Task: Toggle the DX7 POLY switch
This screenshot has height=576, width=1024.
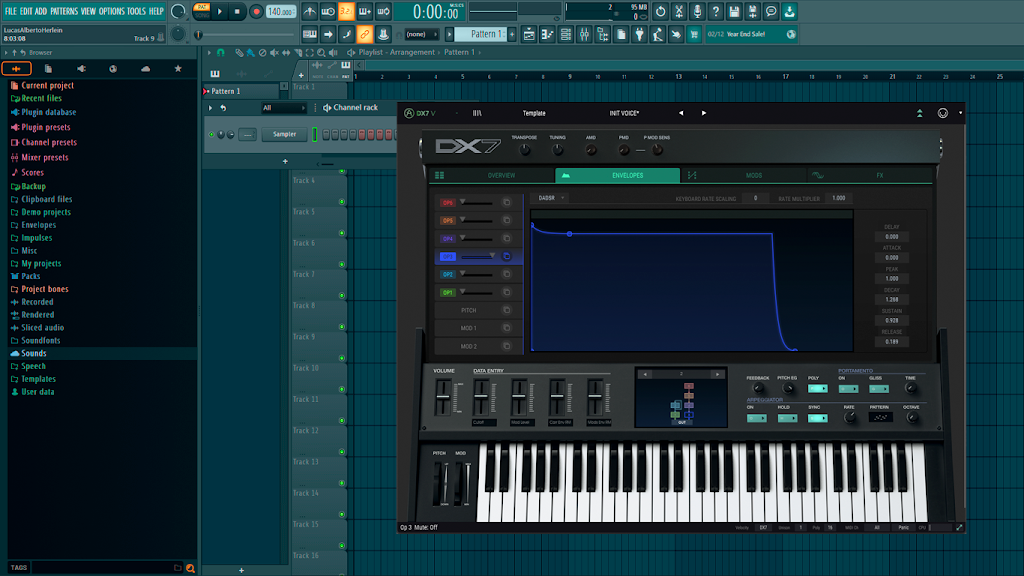Action: pyautogui.click(x=818, y=389)
